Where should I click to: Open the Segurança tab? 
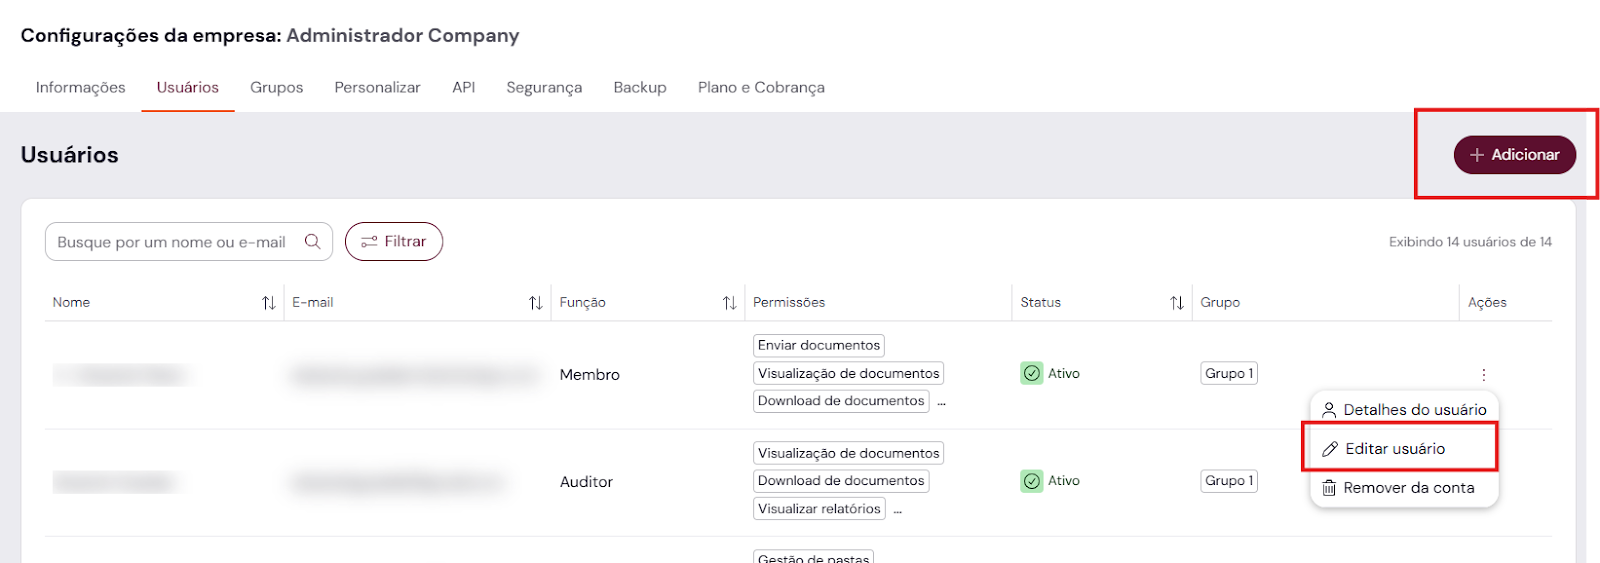[544, 87]
